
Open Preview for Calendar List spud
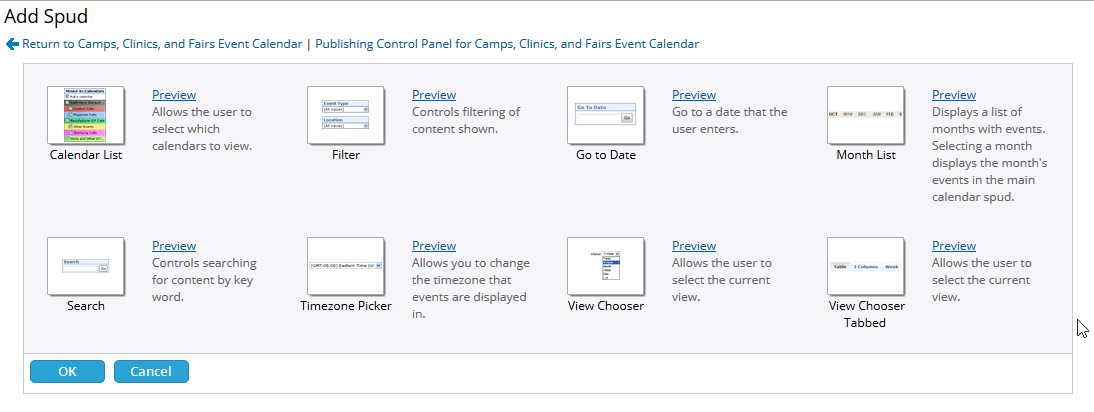click(174, 95)
